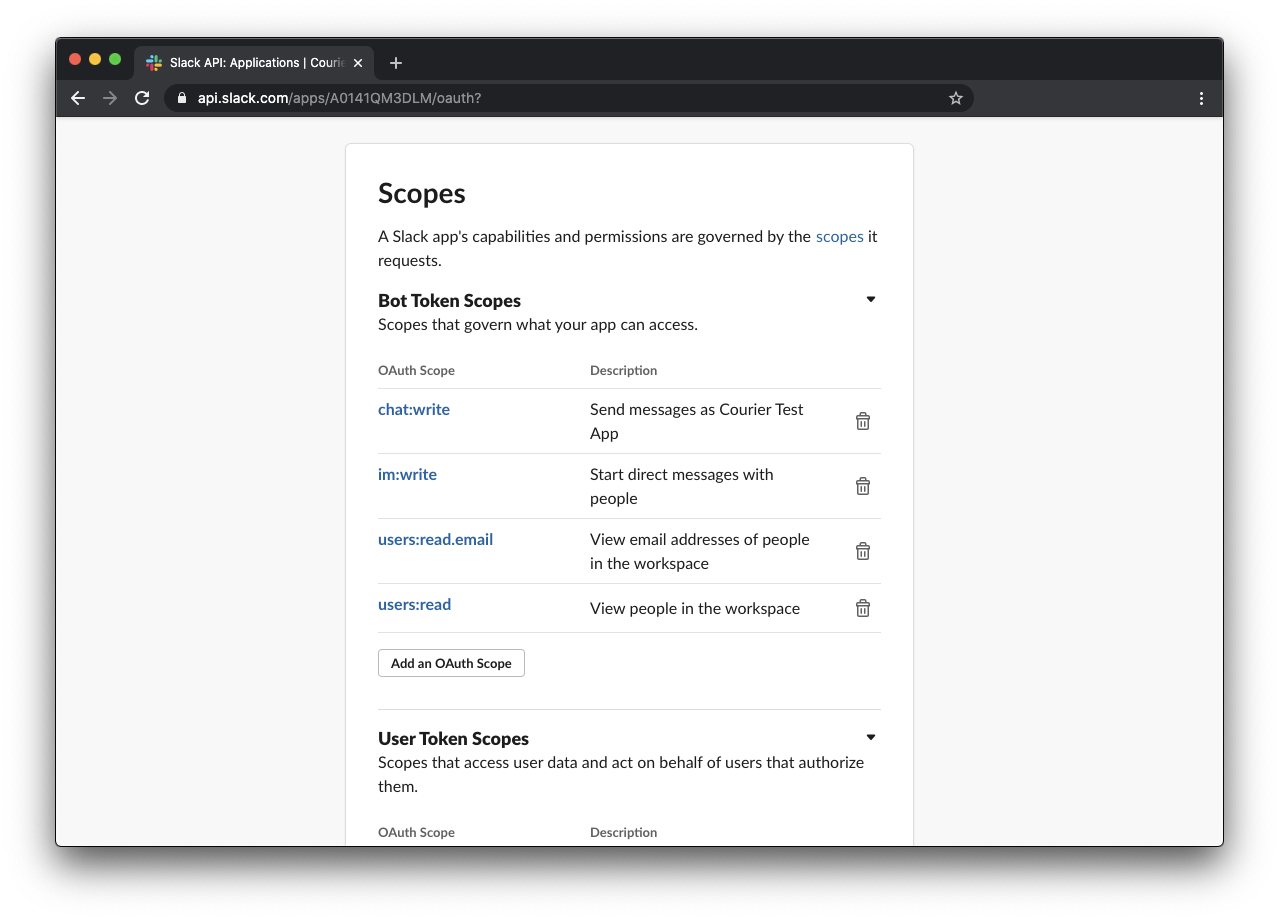
Task: Remove the users:read scope using trash icon
Action: 862,608
